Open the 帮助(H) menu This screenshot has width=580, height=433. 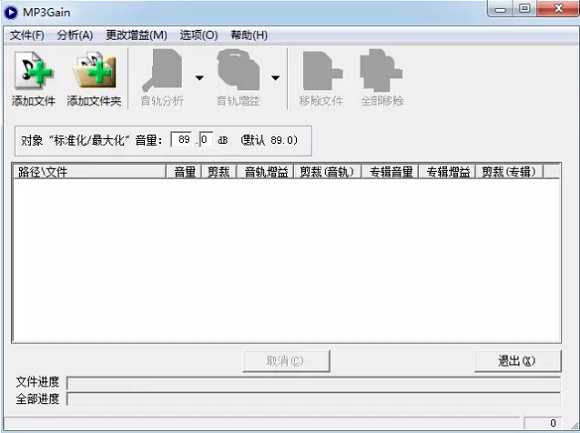[249, 35]
